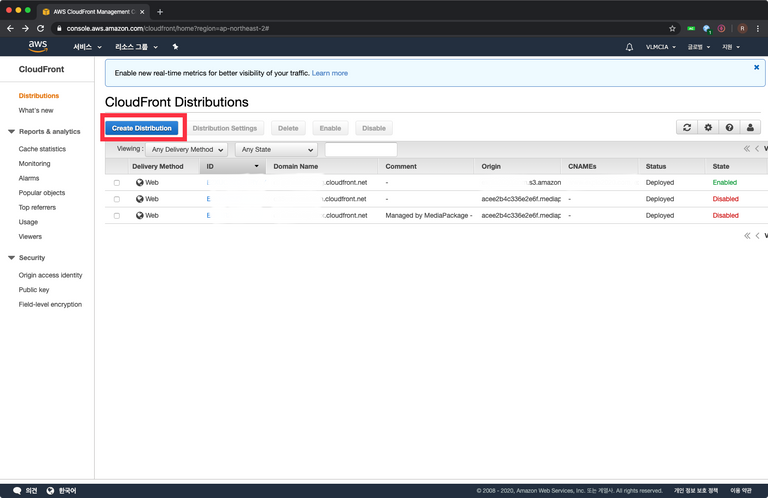Screen dimensions: 768x498
Task: Click the Chrome profile avatar R
Action: tap(743, 28)
